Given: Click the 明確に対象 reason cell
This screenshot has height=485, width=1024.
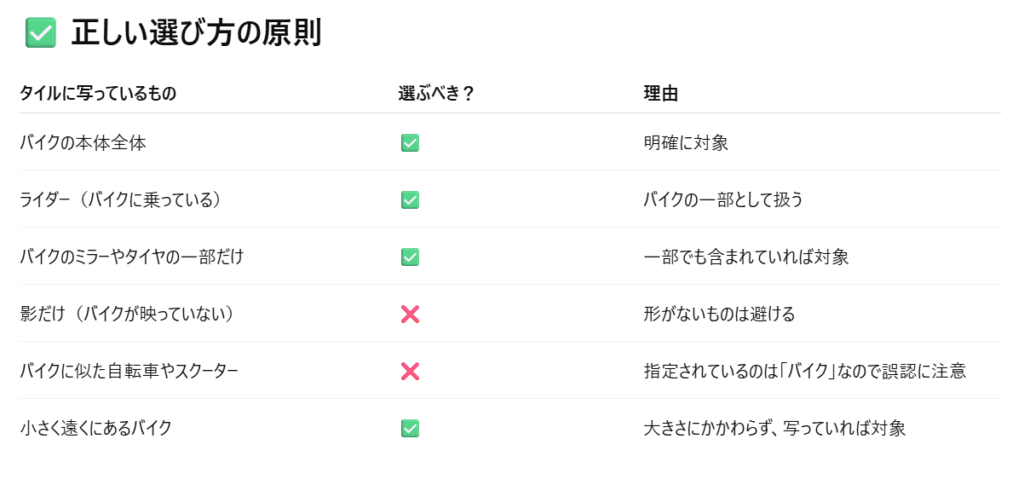Looking at the screenshot, I should click(686, 143).
